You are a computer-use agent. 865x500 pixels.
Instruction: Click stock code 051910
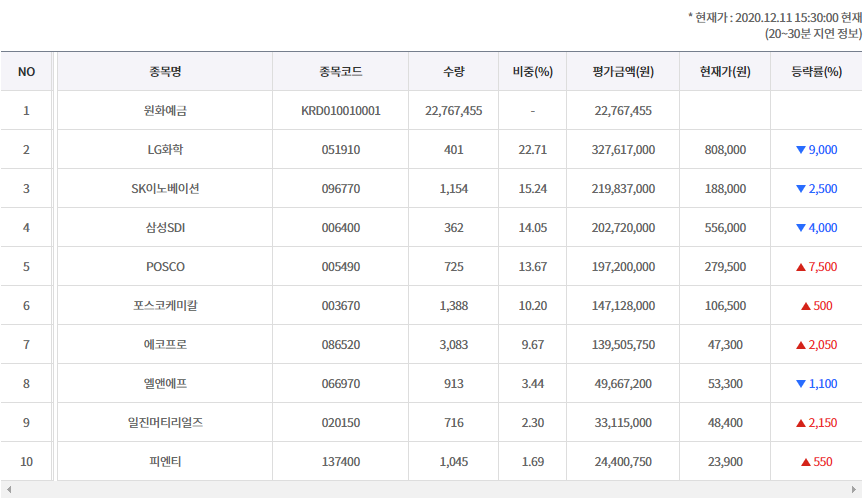tap(340, 150)
